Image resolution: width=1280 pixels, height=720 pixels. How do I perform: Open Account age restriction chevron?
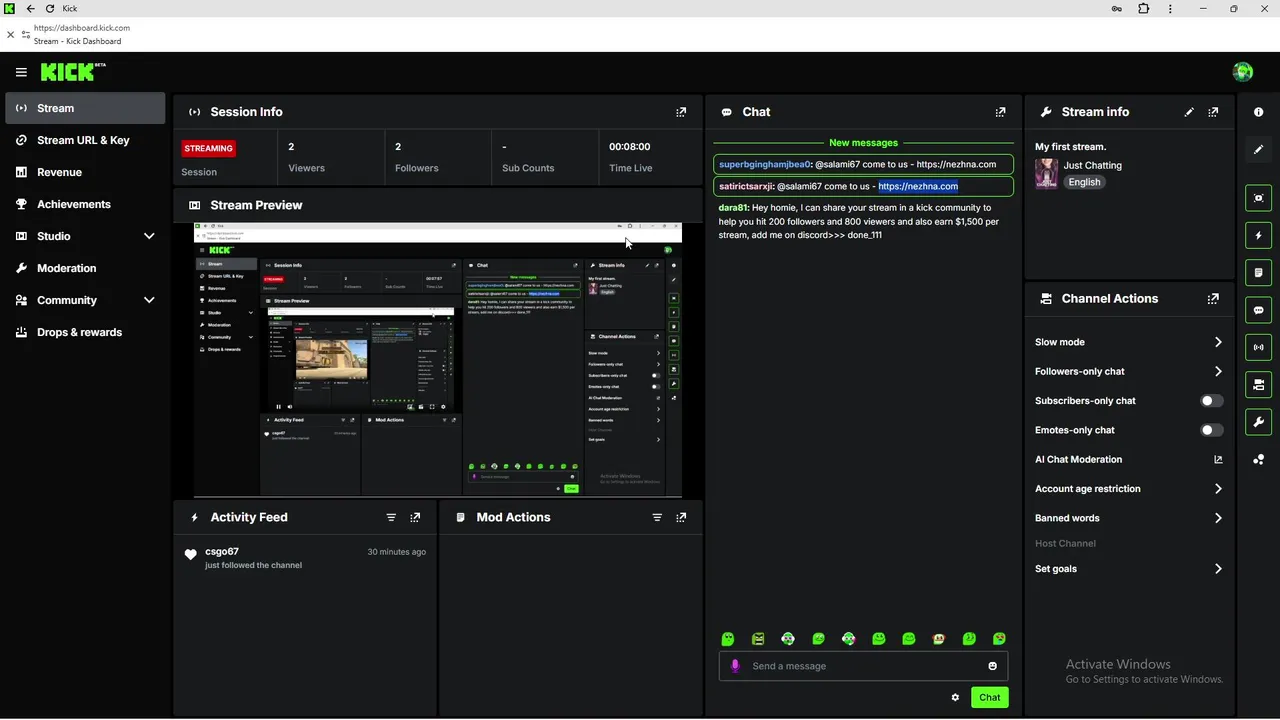tap(1218, 489)
